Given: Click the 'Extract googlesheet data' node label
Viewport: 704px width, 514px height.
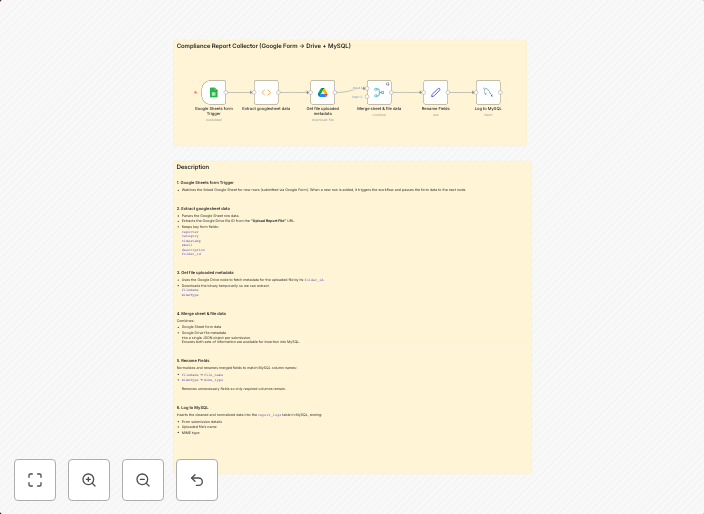Looking at the screenshot, I should point(266,109).
